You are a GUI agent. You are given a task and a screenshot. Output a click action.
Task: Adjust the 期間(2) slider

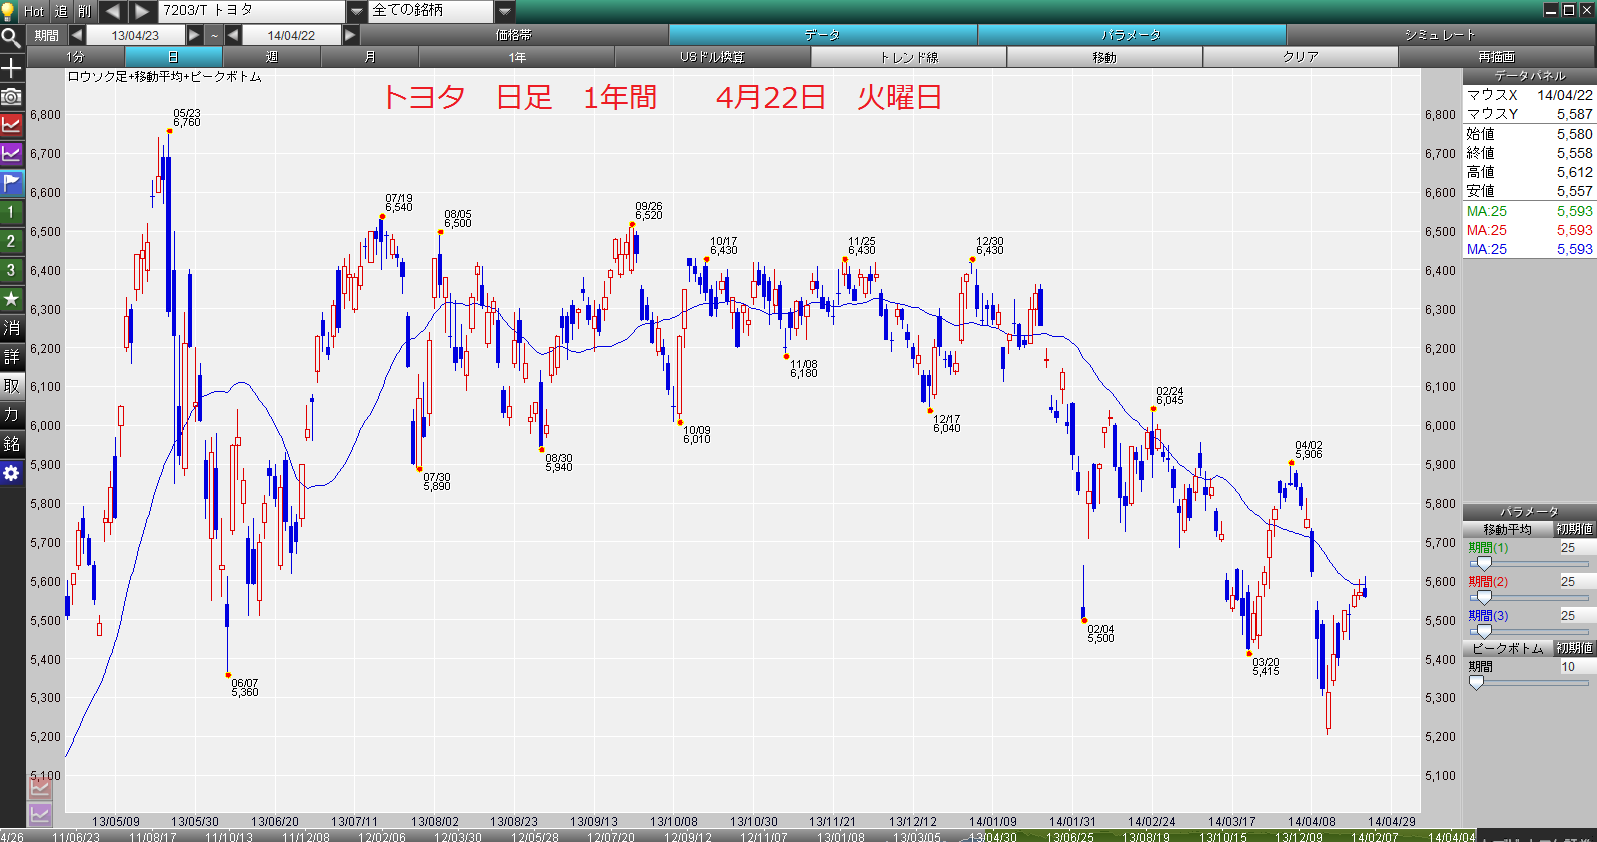pyautogui.click(x=1484, y=598)
